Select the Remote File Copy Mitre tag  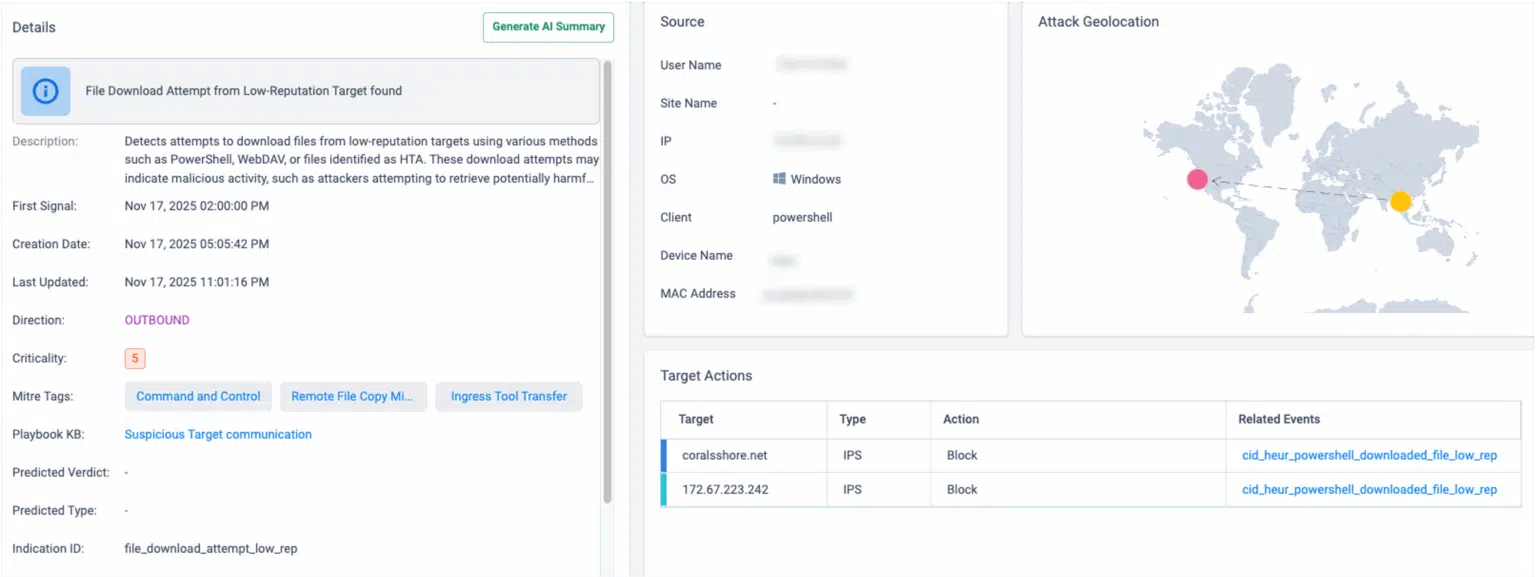(x=352, y=396)
